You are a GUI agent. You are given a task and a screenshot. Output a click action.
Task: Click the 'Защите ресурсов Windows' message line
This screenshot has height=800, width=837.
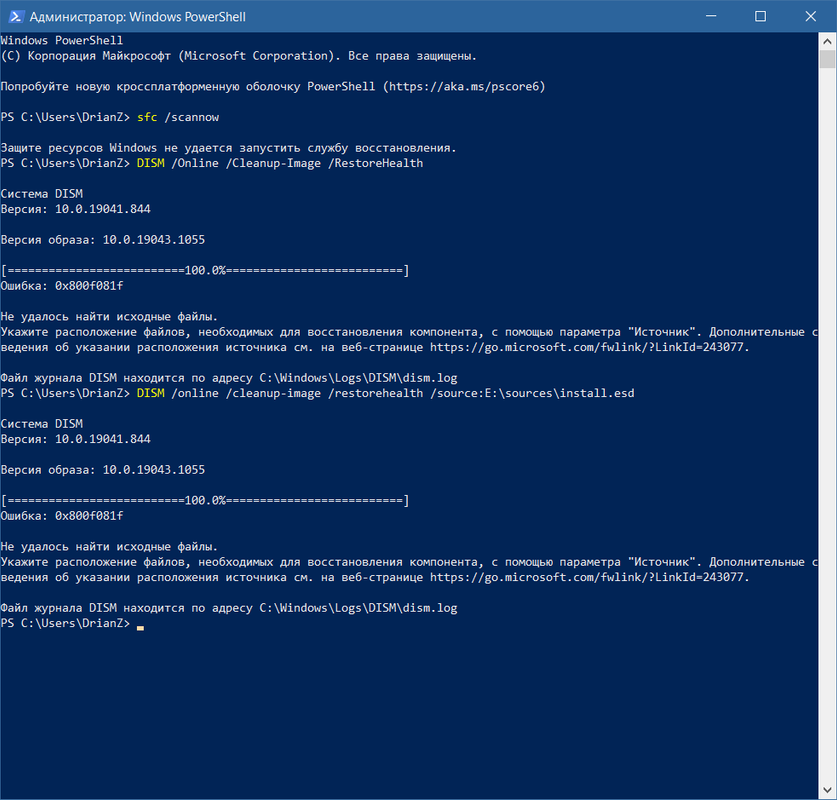click(228, 148)
